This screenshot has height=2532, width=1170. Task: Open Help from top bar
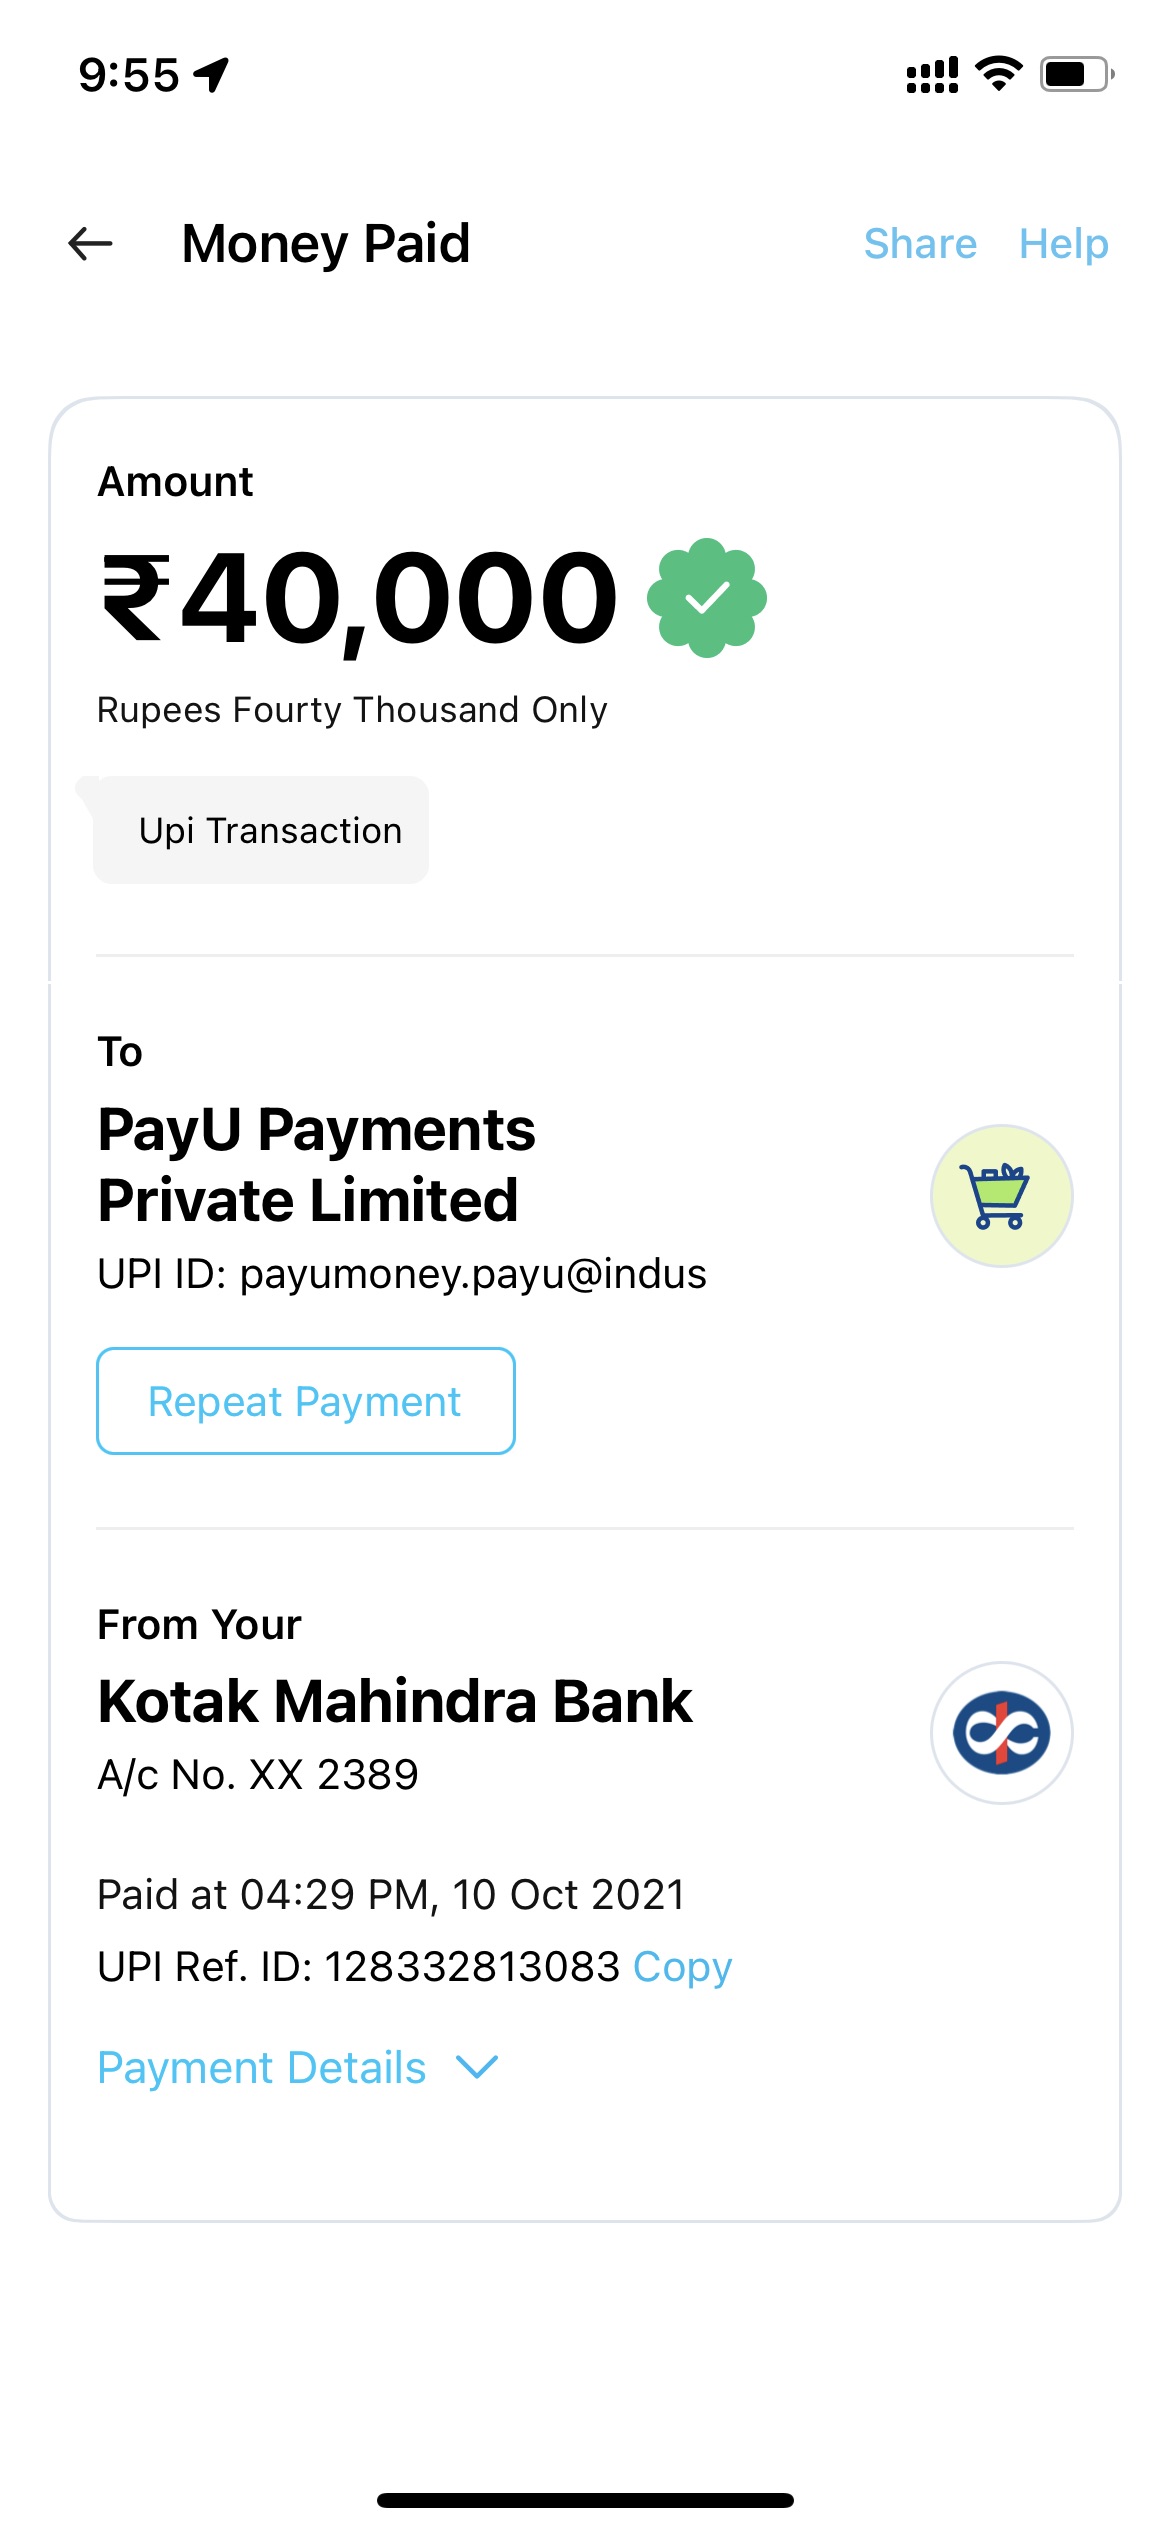pyautogui.click(x=1063, y=244)
